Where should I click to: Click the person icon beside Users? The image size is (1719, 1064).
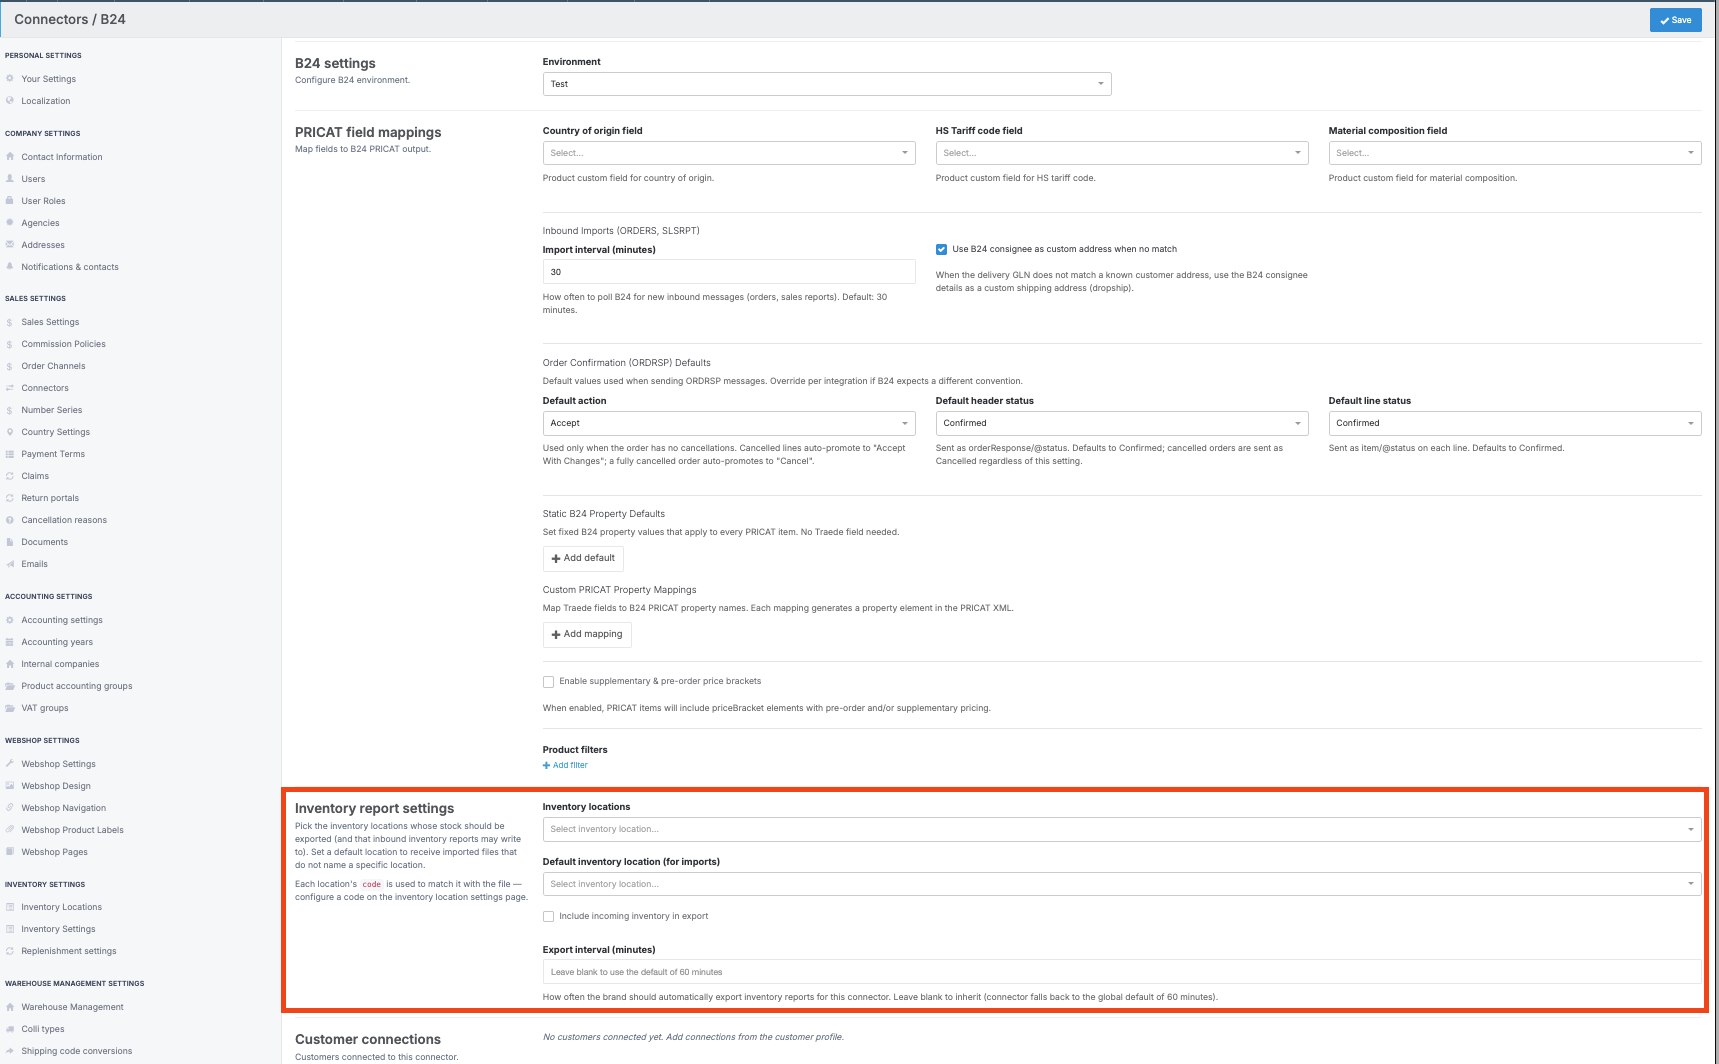[x=10, y=179]
